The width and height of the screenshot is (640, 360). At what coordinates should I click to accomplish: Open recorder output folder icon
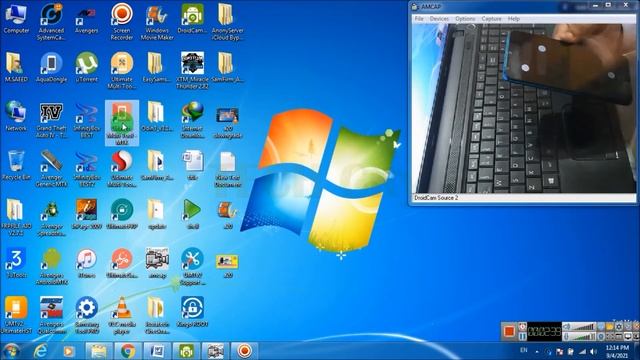pos(610,327)
